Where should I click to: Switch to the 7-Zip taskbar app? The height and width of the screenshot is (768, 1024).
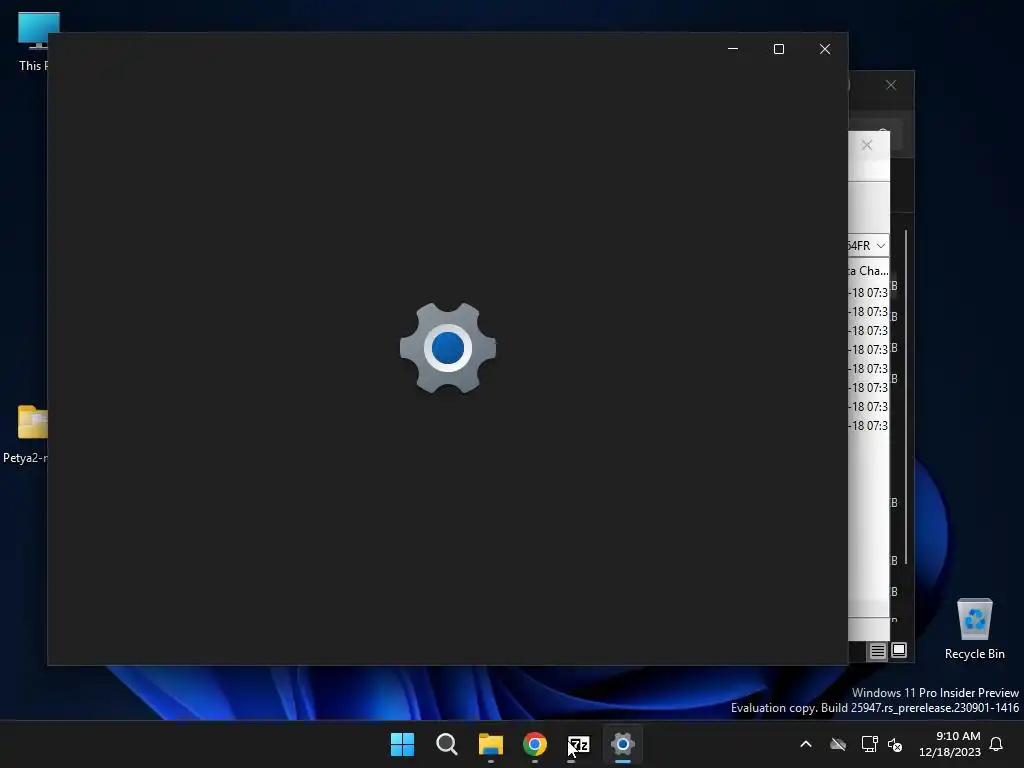(x=579, y=744)
